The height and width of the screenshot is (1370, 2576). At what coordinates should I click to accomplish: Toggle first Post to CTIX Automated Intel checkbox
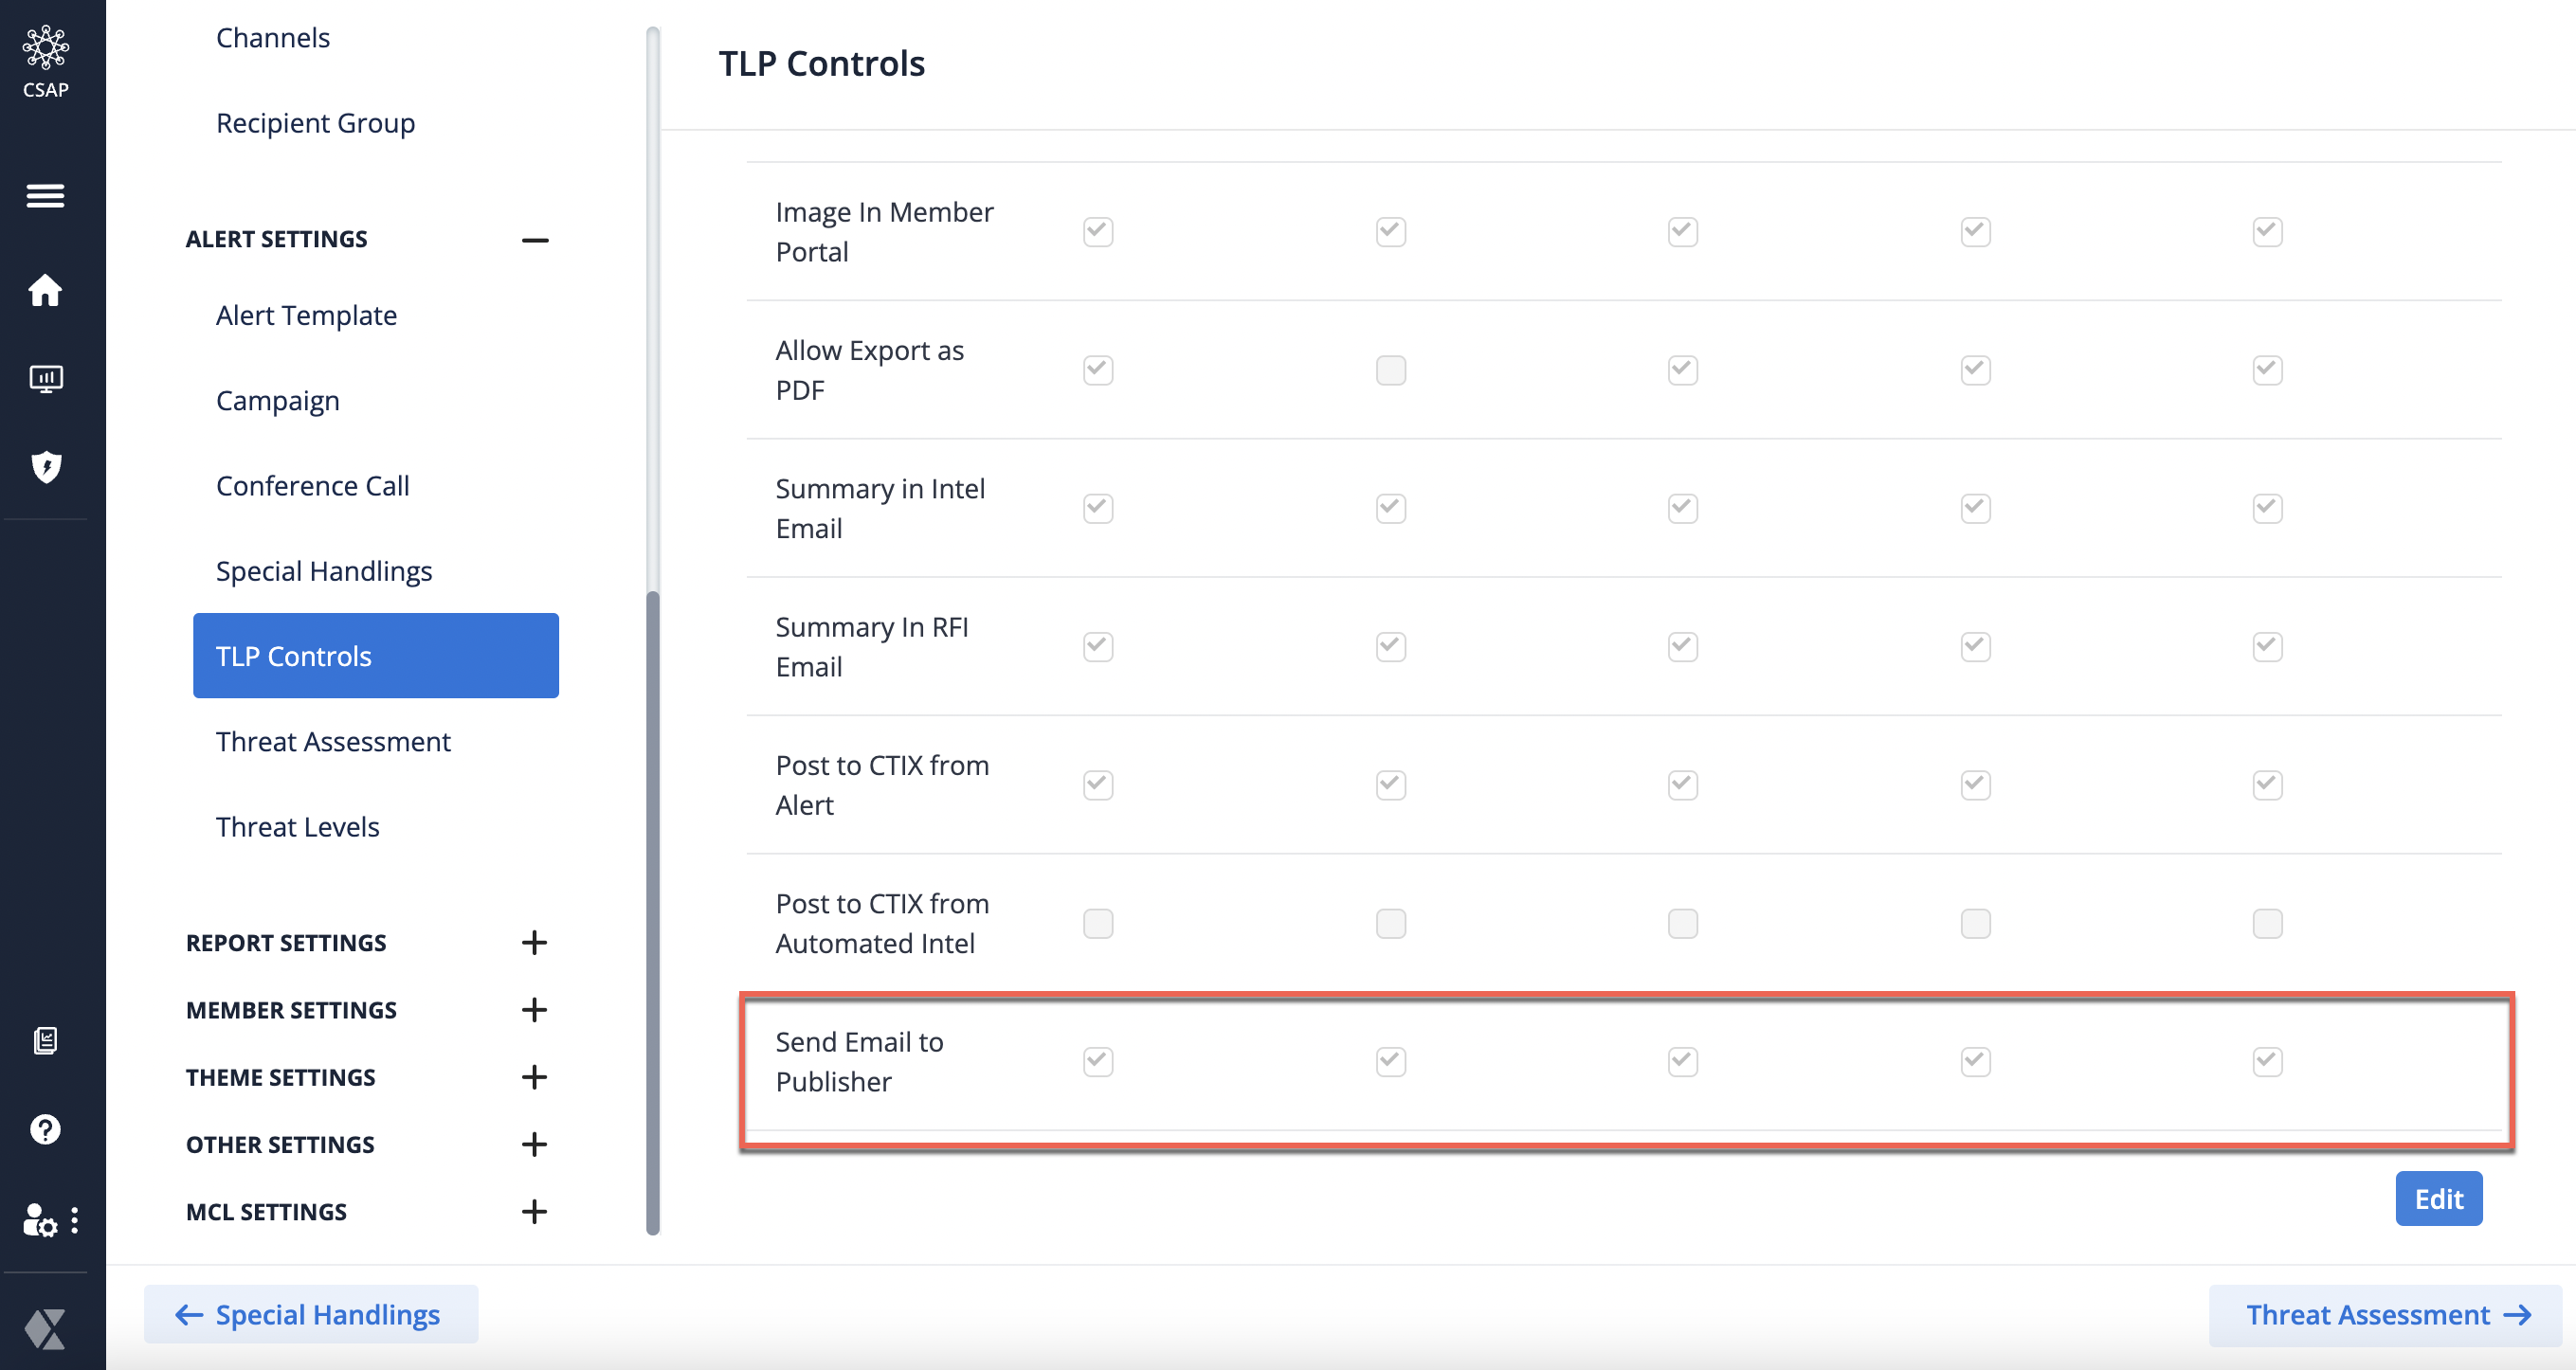pos(1098,923)
